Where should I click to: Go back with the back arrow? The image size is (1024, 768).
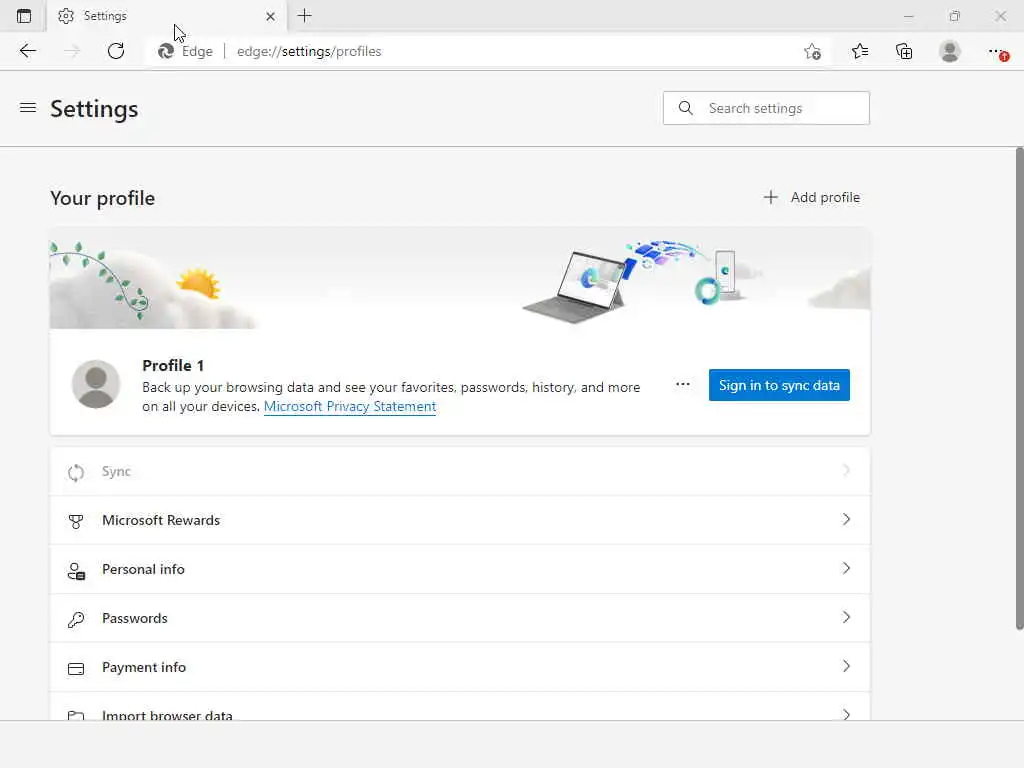point(27,51)
